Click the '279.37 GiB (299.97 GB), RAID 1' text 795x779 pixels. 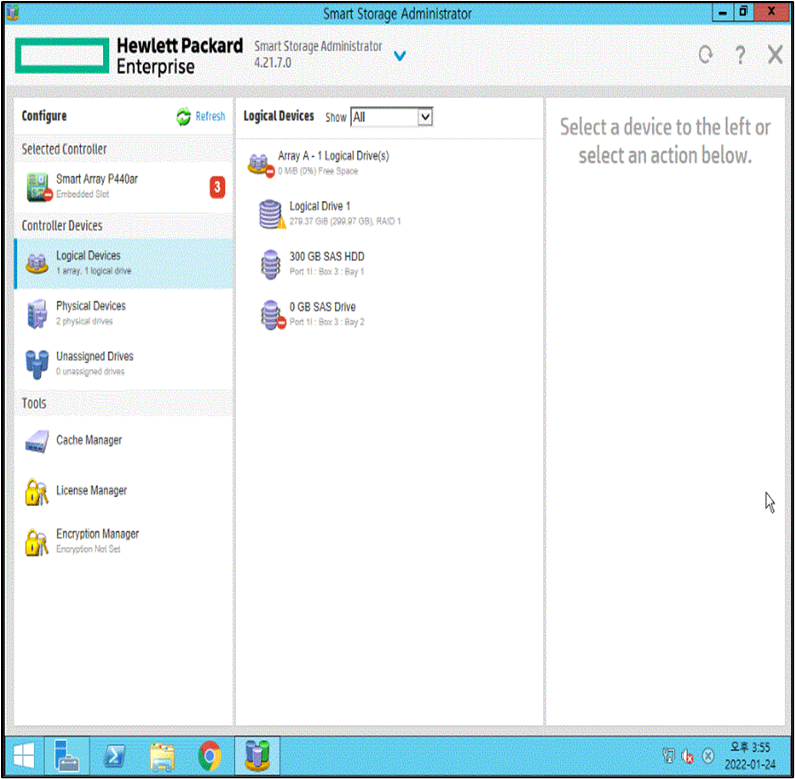click(x=345, y=222)
